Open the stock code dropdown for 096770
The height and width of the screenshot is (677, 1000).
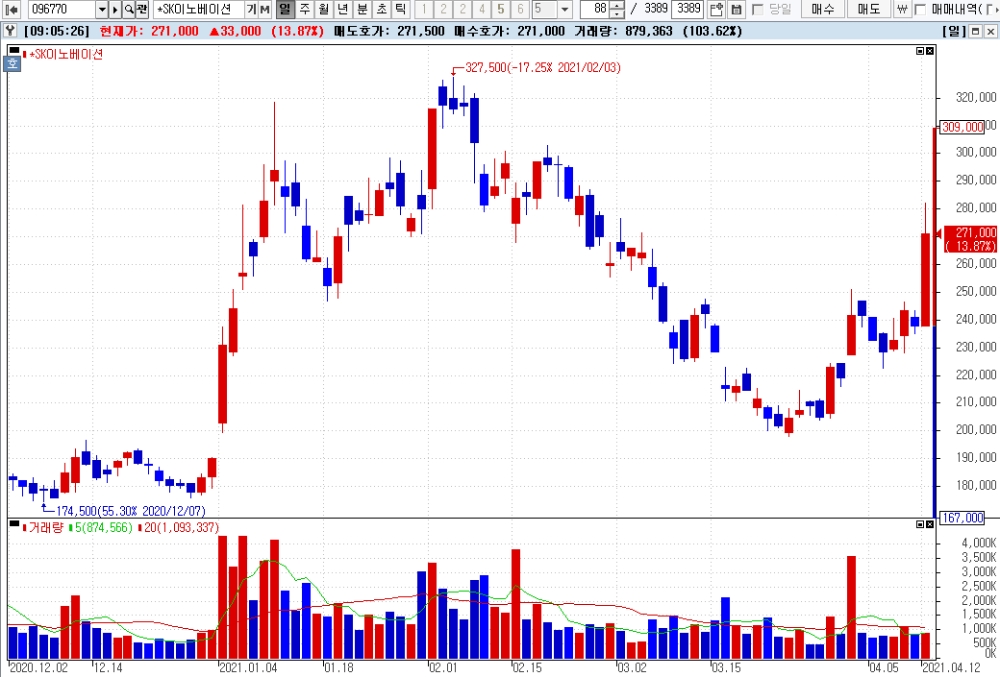[x=102, y=9]
